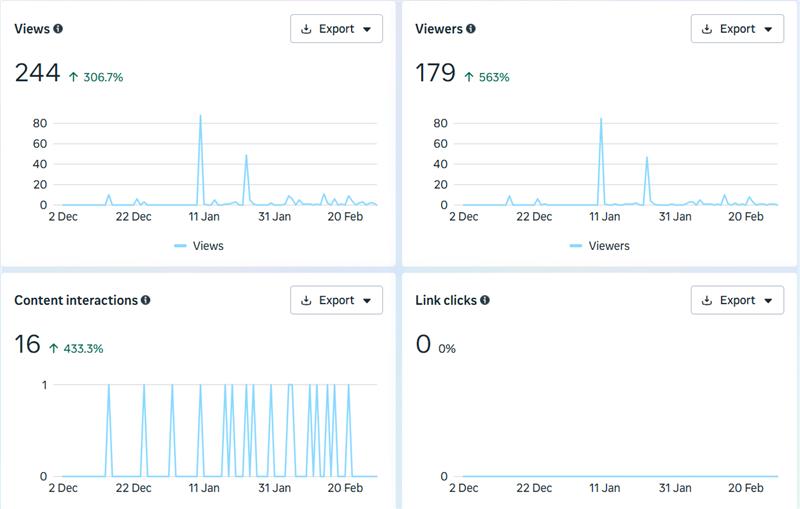Click the info icon next to Link clicks

point(485,300)
